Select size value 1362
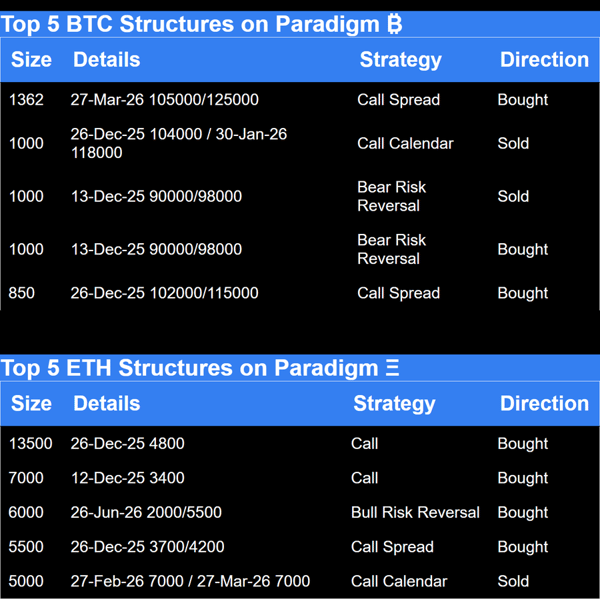The width and height of the screenshot is (600, 599). pyautogui.click(x=26, y=100)
